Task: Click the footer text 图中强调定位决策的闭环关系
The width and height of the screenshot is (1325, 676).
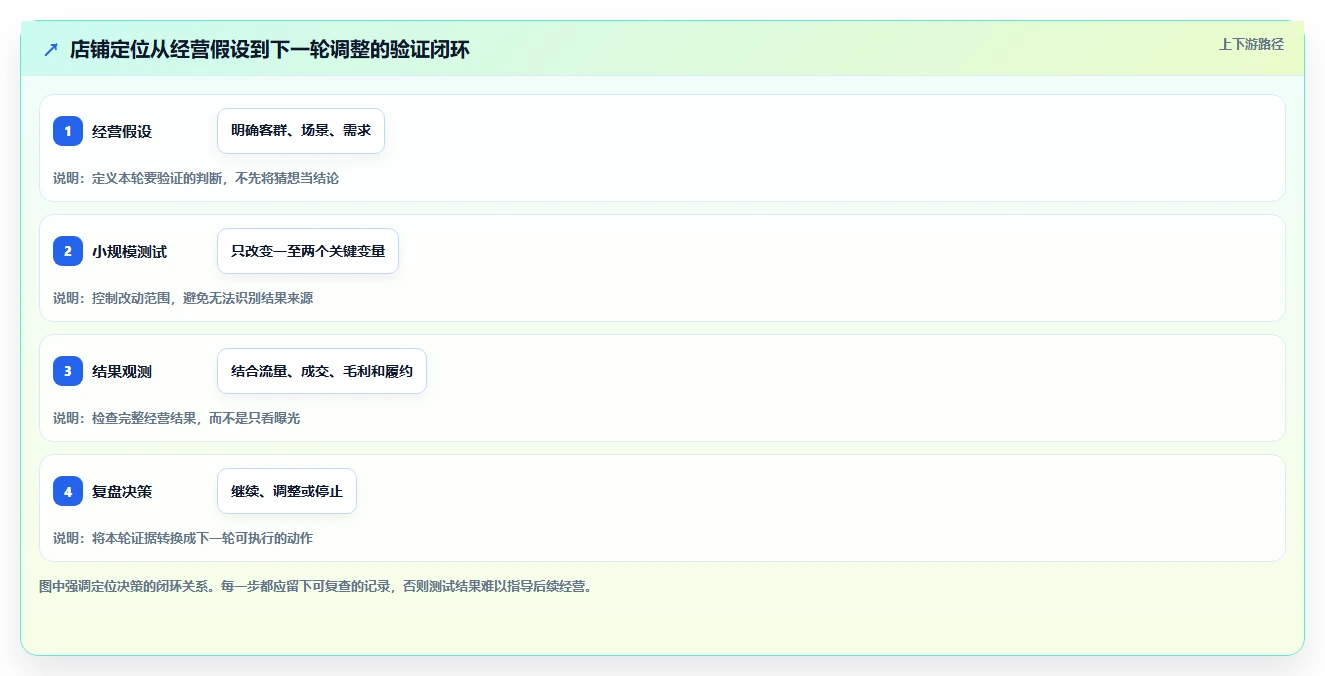Action: pyautogui.click(x=125, y=586)
